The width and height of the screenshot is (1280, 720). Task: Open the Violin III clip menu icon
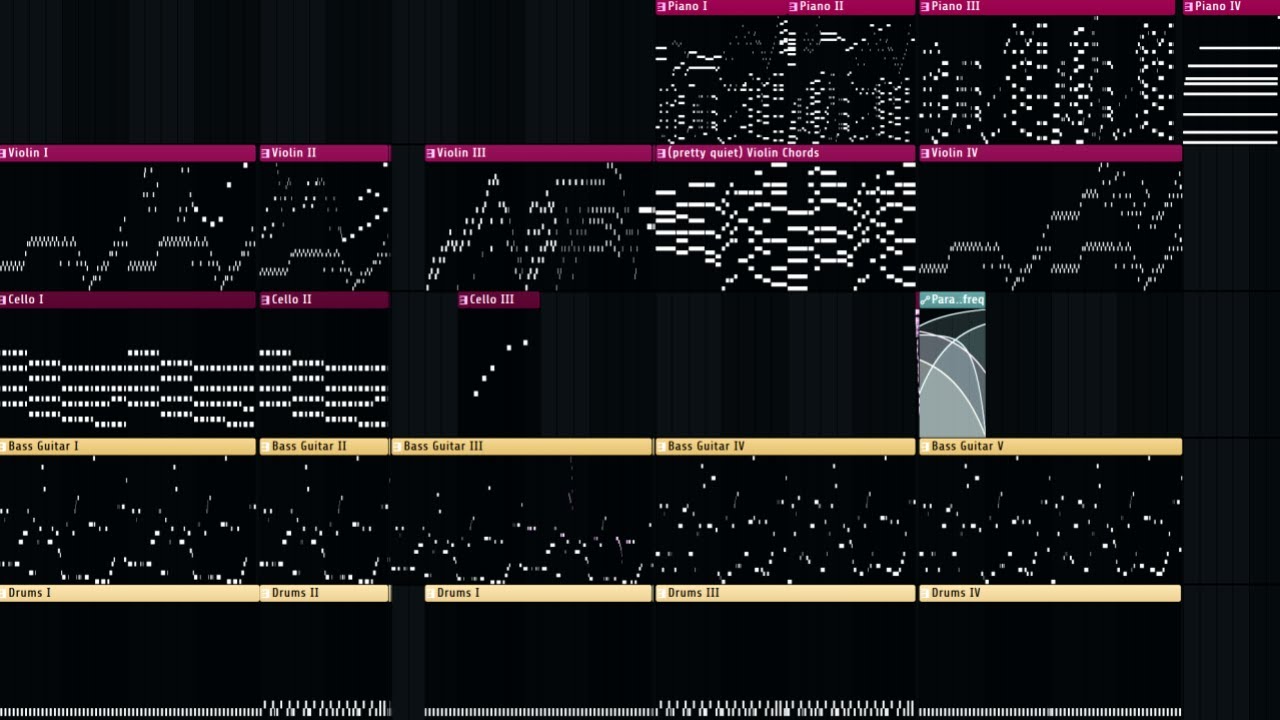click(x=431, y=153)
